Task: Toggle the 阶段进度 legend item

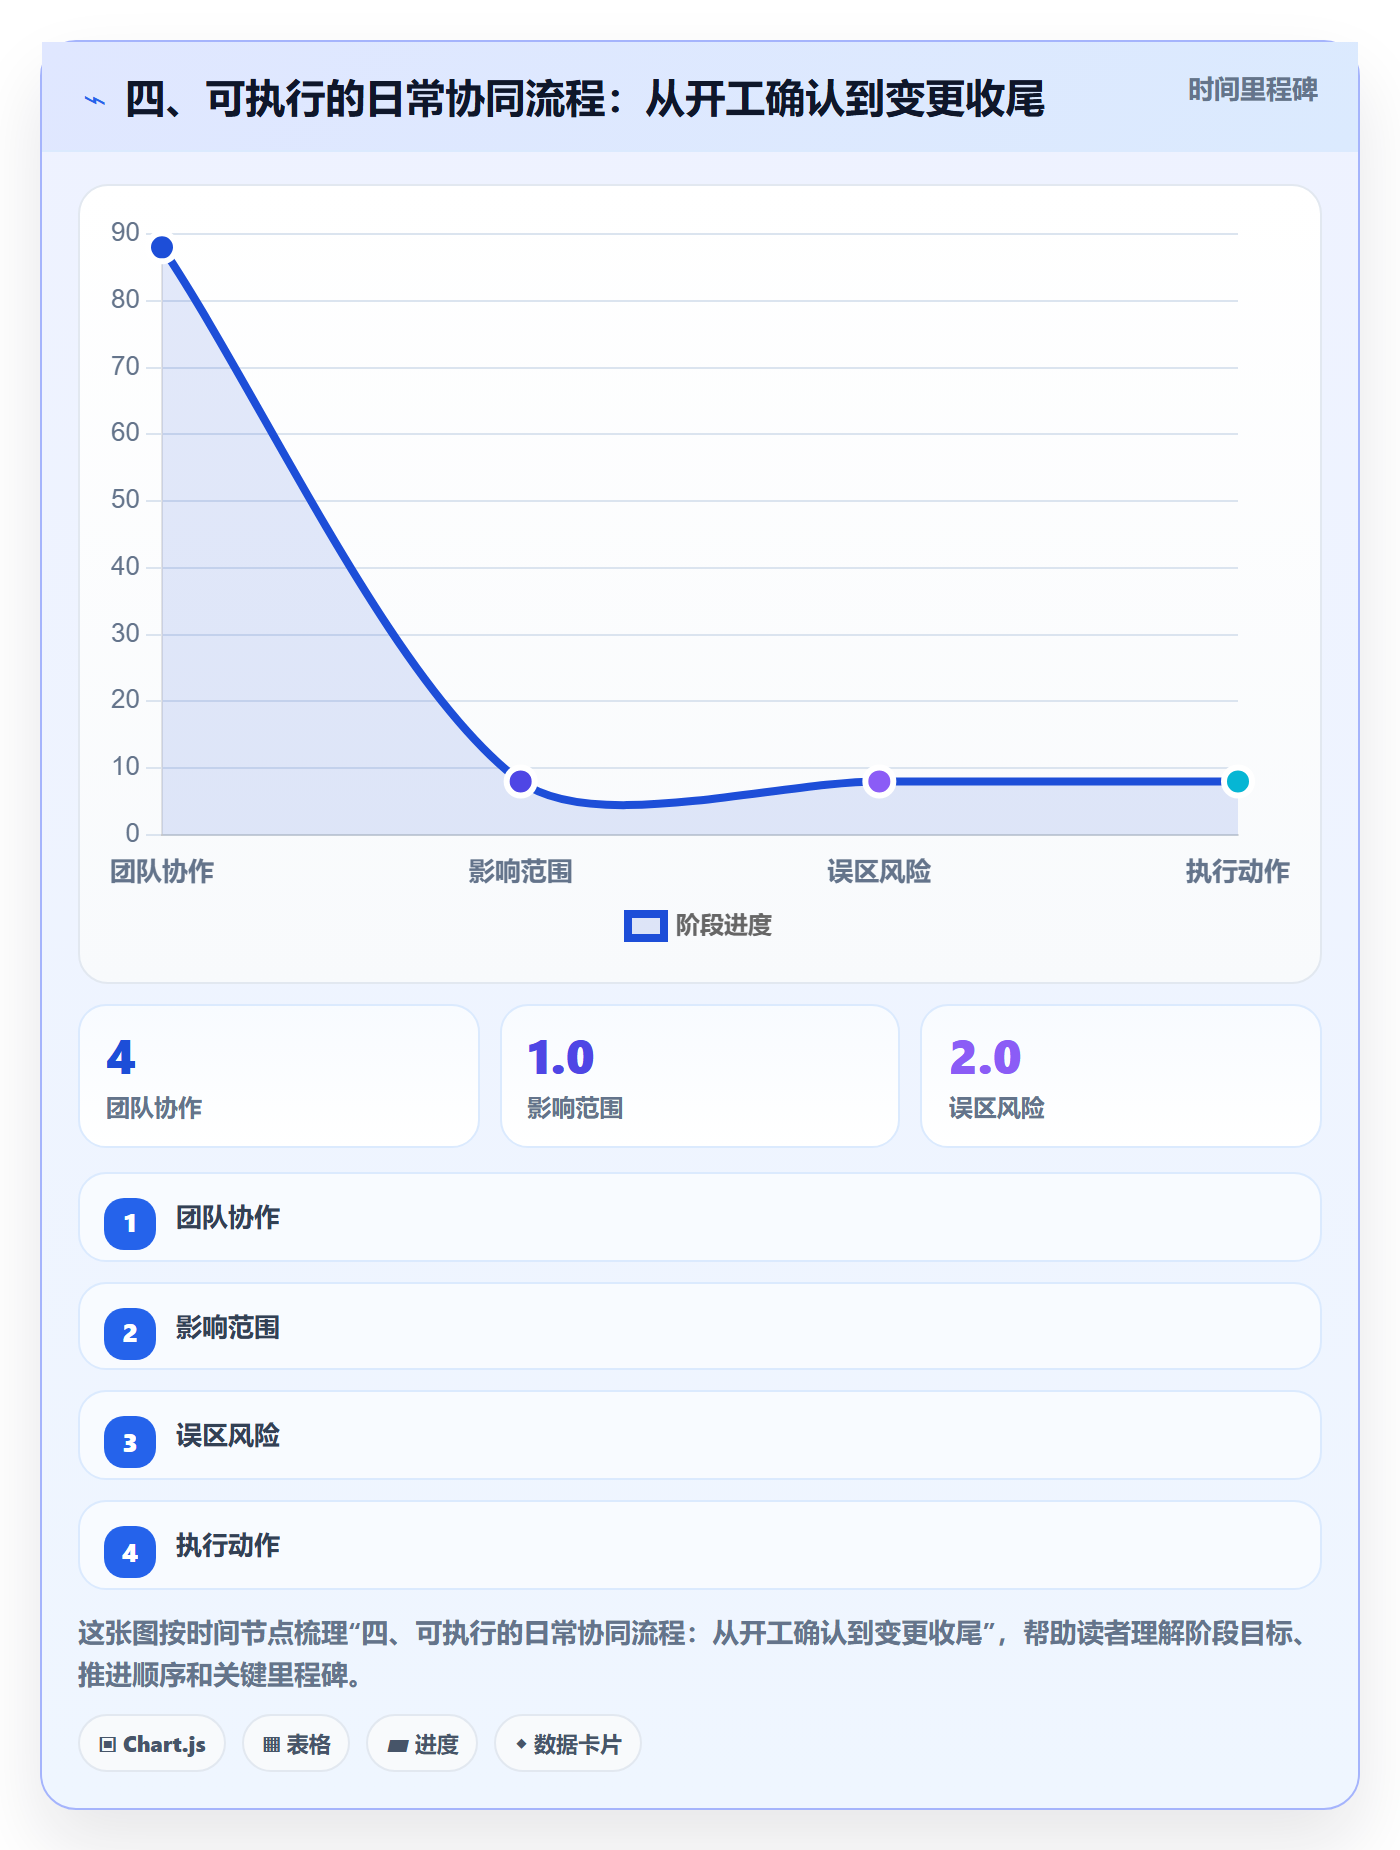Action: point(698,925)
